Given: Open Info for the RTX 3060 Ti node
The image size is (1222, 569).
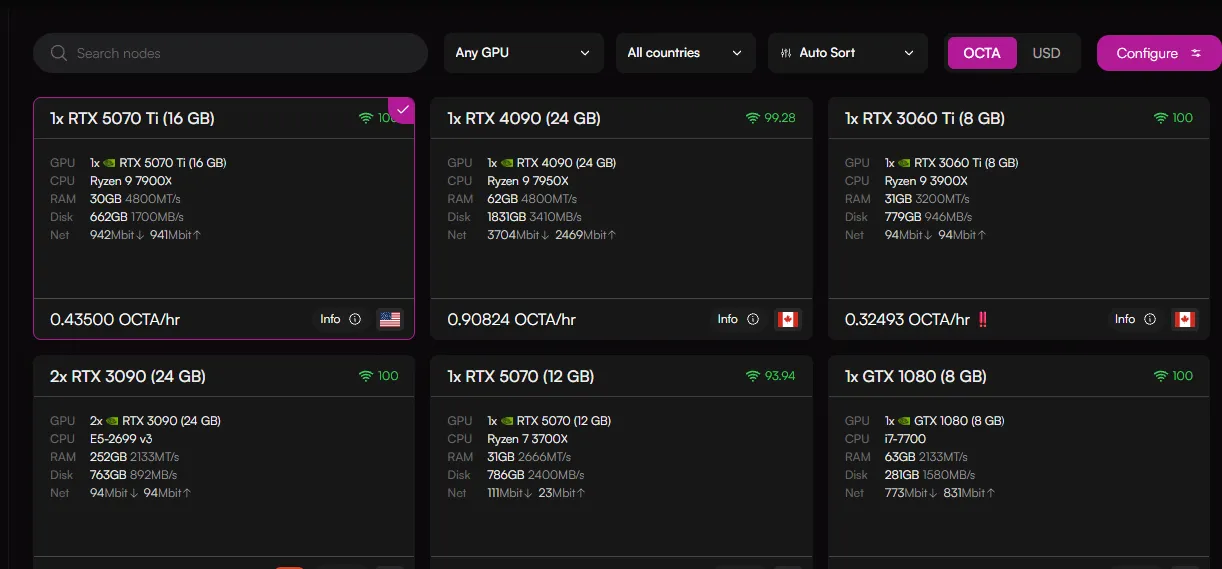Looking at the screenshot, I should (x=1135, y=319).
